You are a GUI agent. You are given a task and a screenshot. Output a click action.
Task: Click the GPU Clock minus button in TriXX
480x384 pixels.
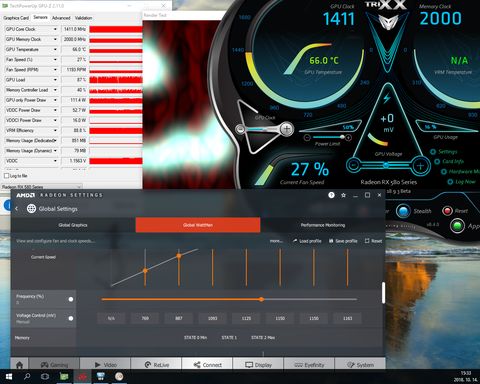tap(240, 129)
